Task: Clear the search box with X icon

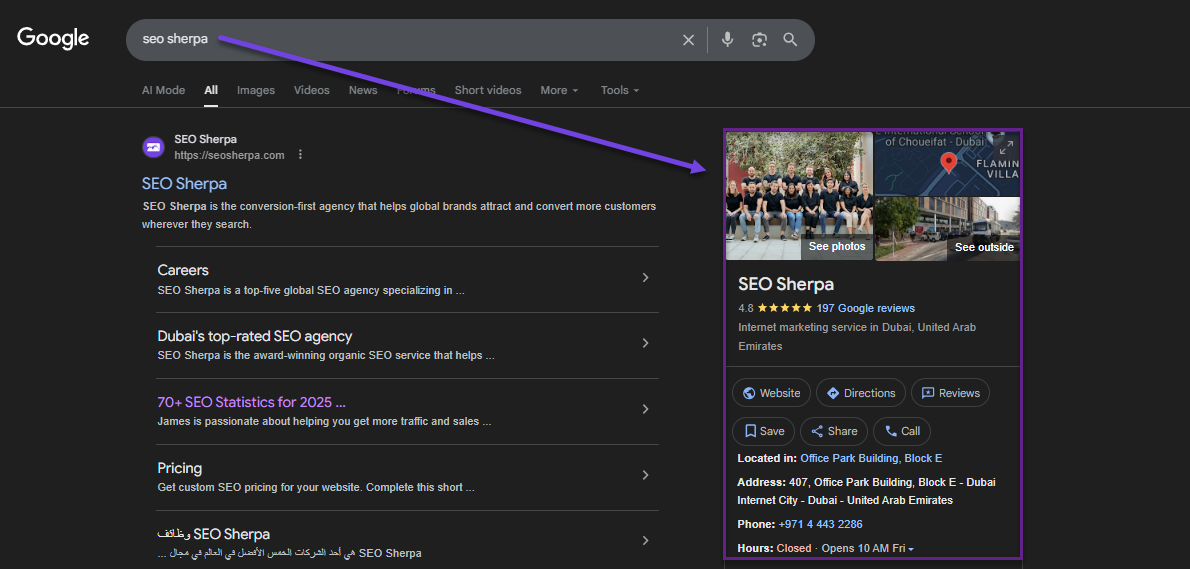Action: 688,40
